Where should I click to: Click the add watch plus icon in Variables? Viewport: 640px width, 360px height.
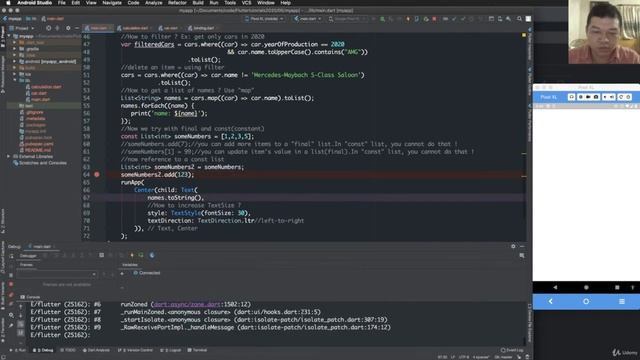(122, 273)
